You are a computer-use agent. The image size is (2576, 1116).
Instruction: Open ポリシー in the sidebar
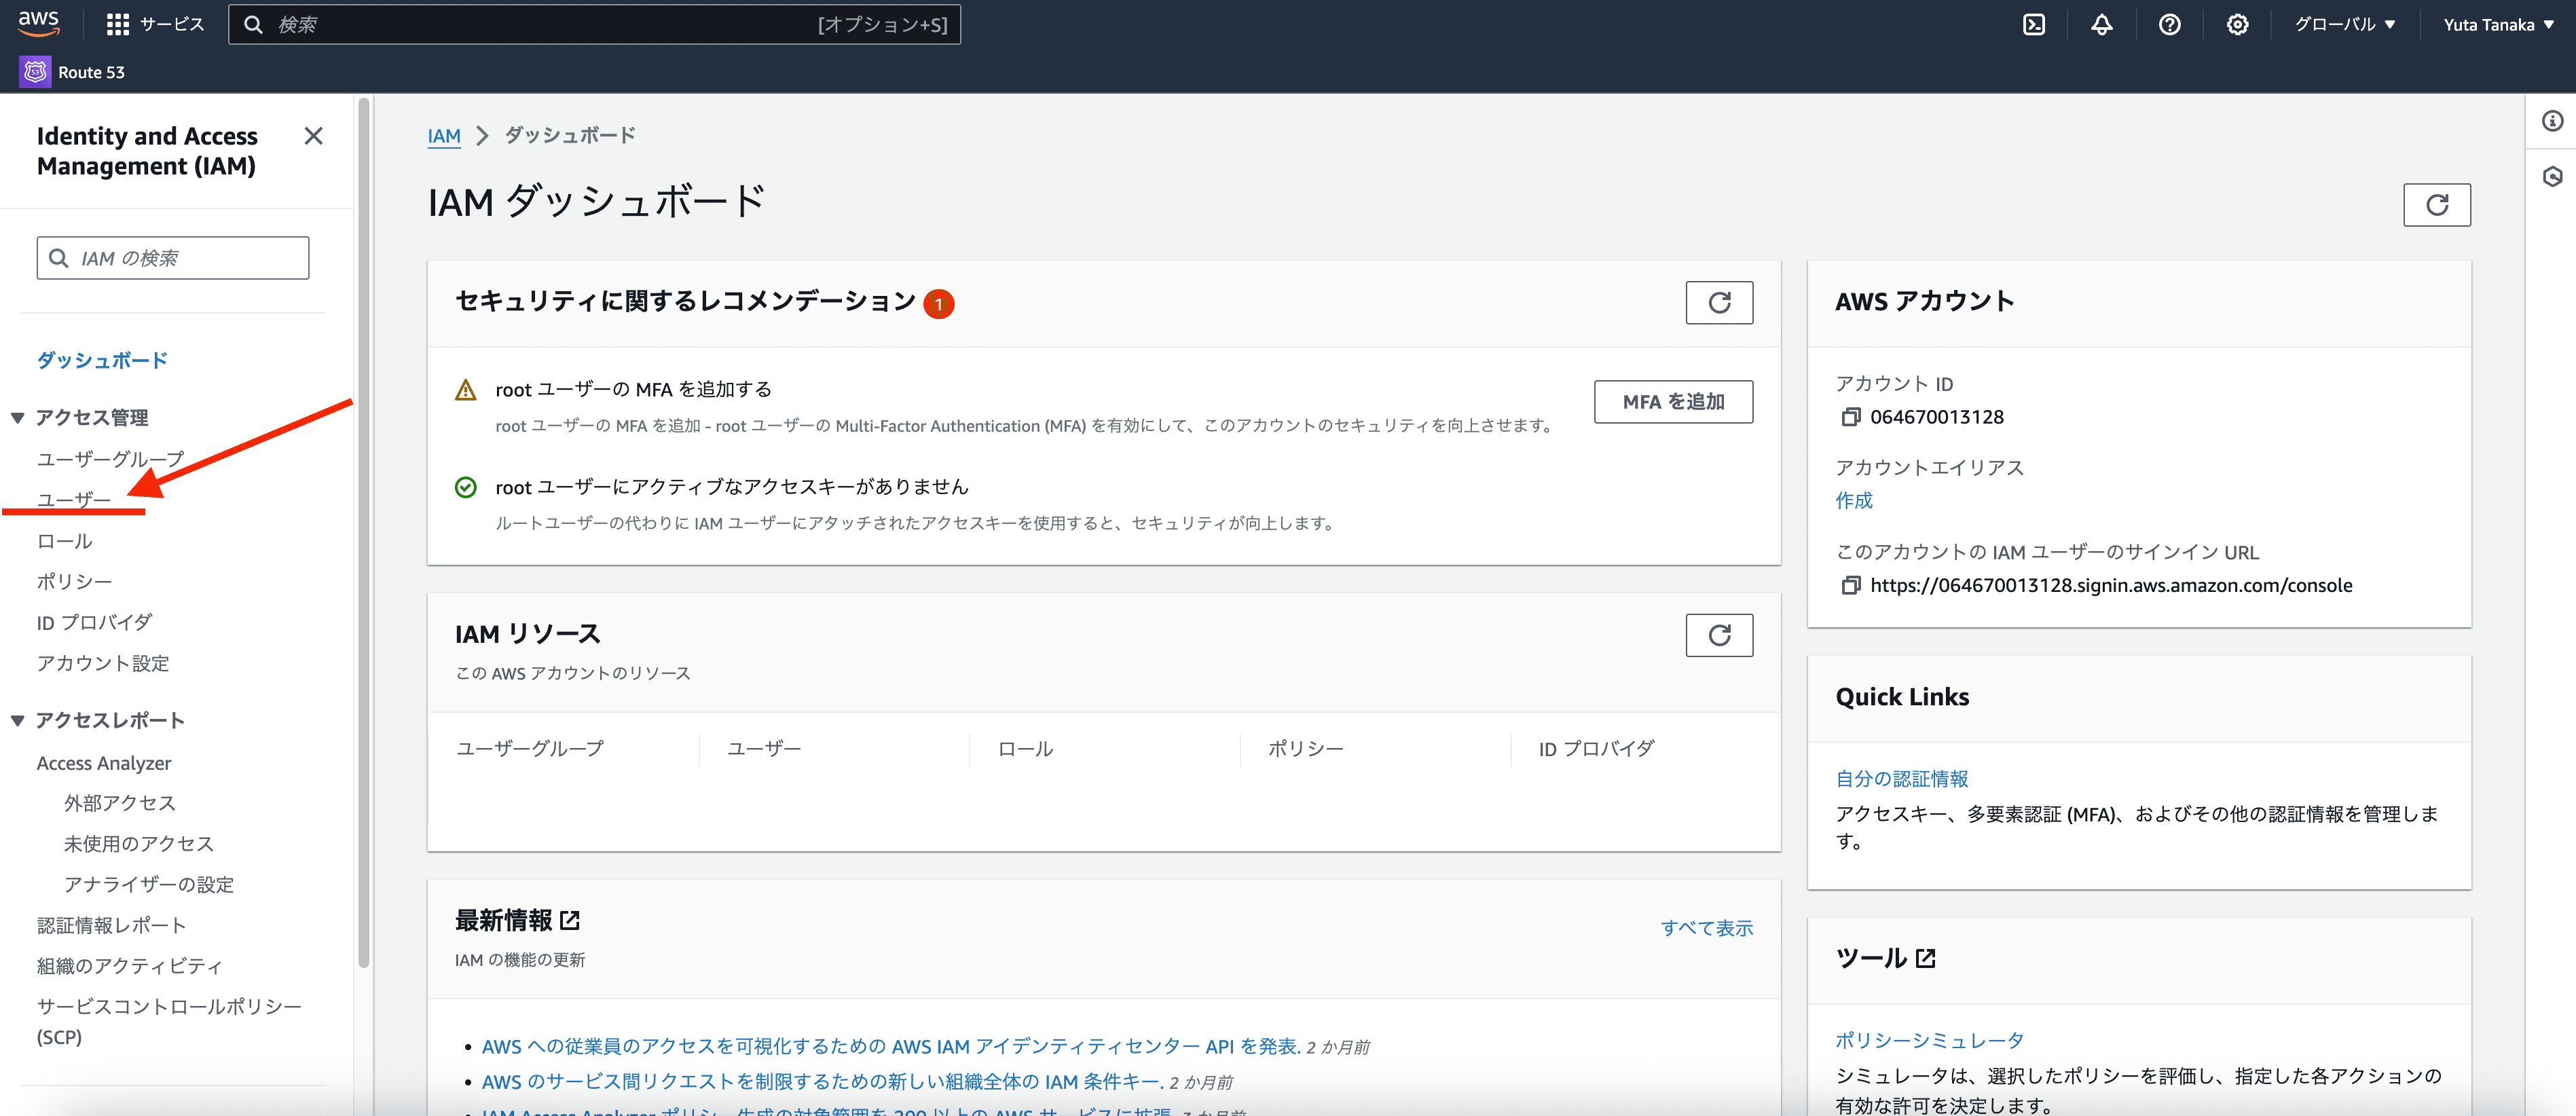click(x=74, y=581)
